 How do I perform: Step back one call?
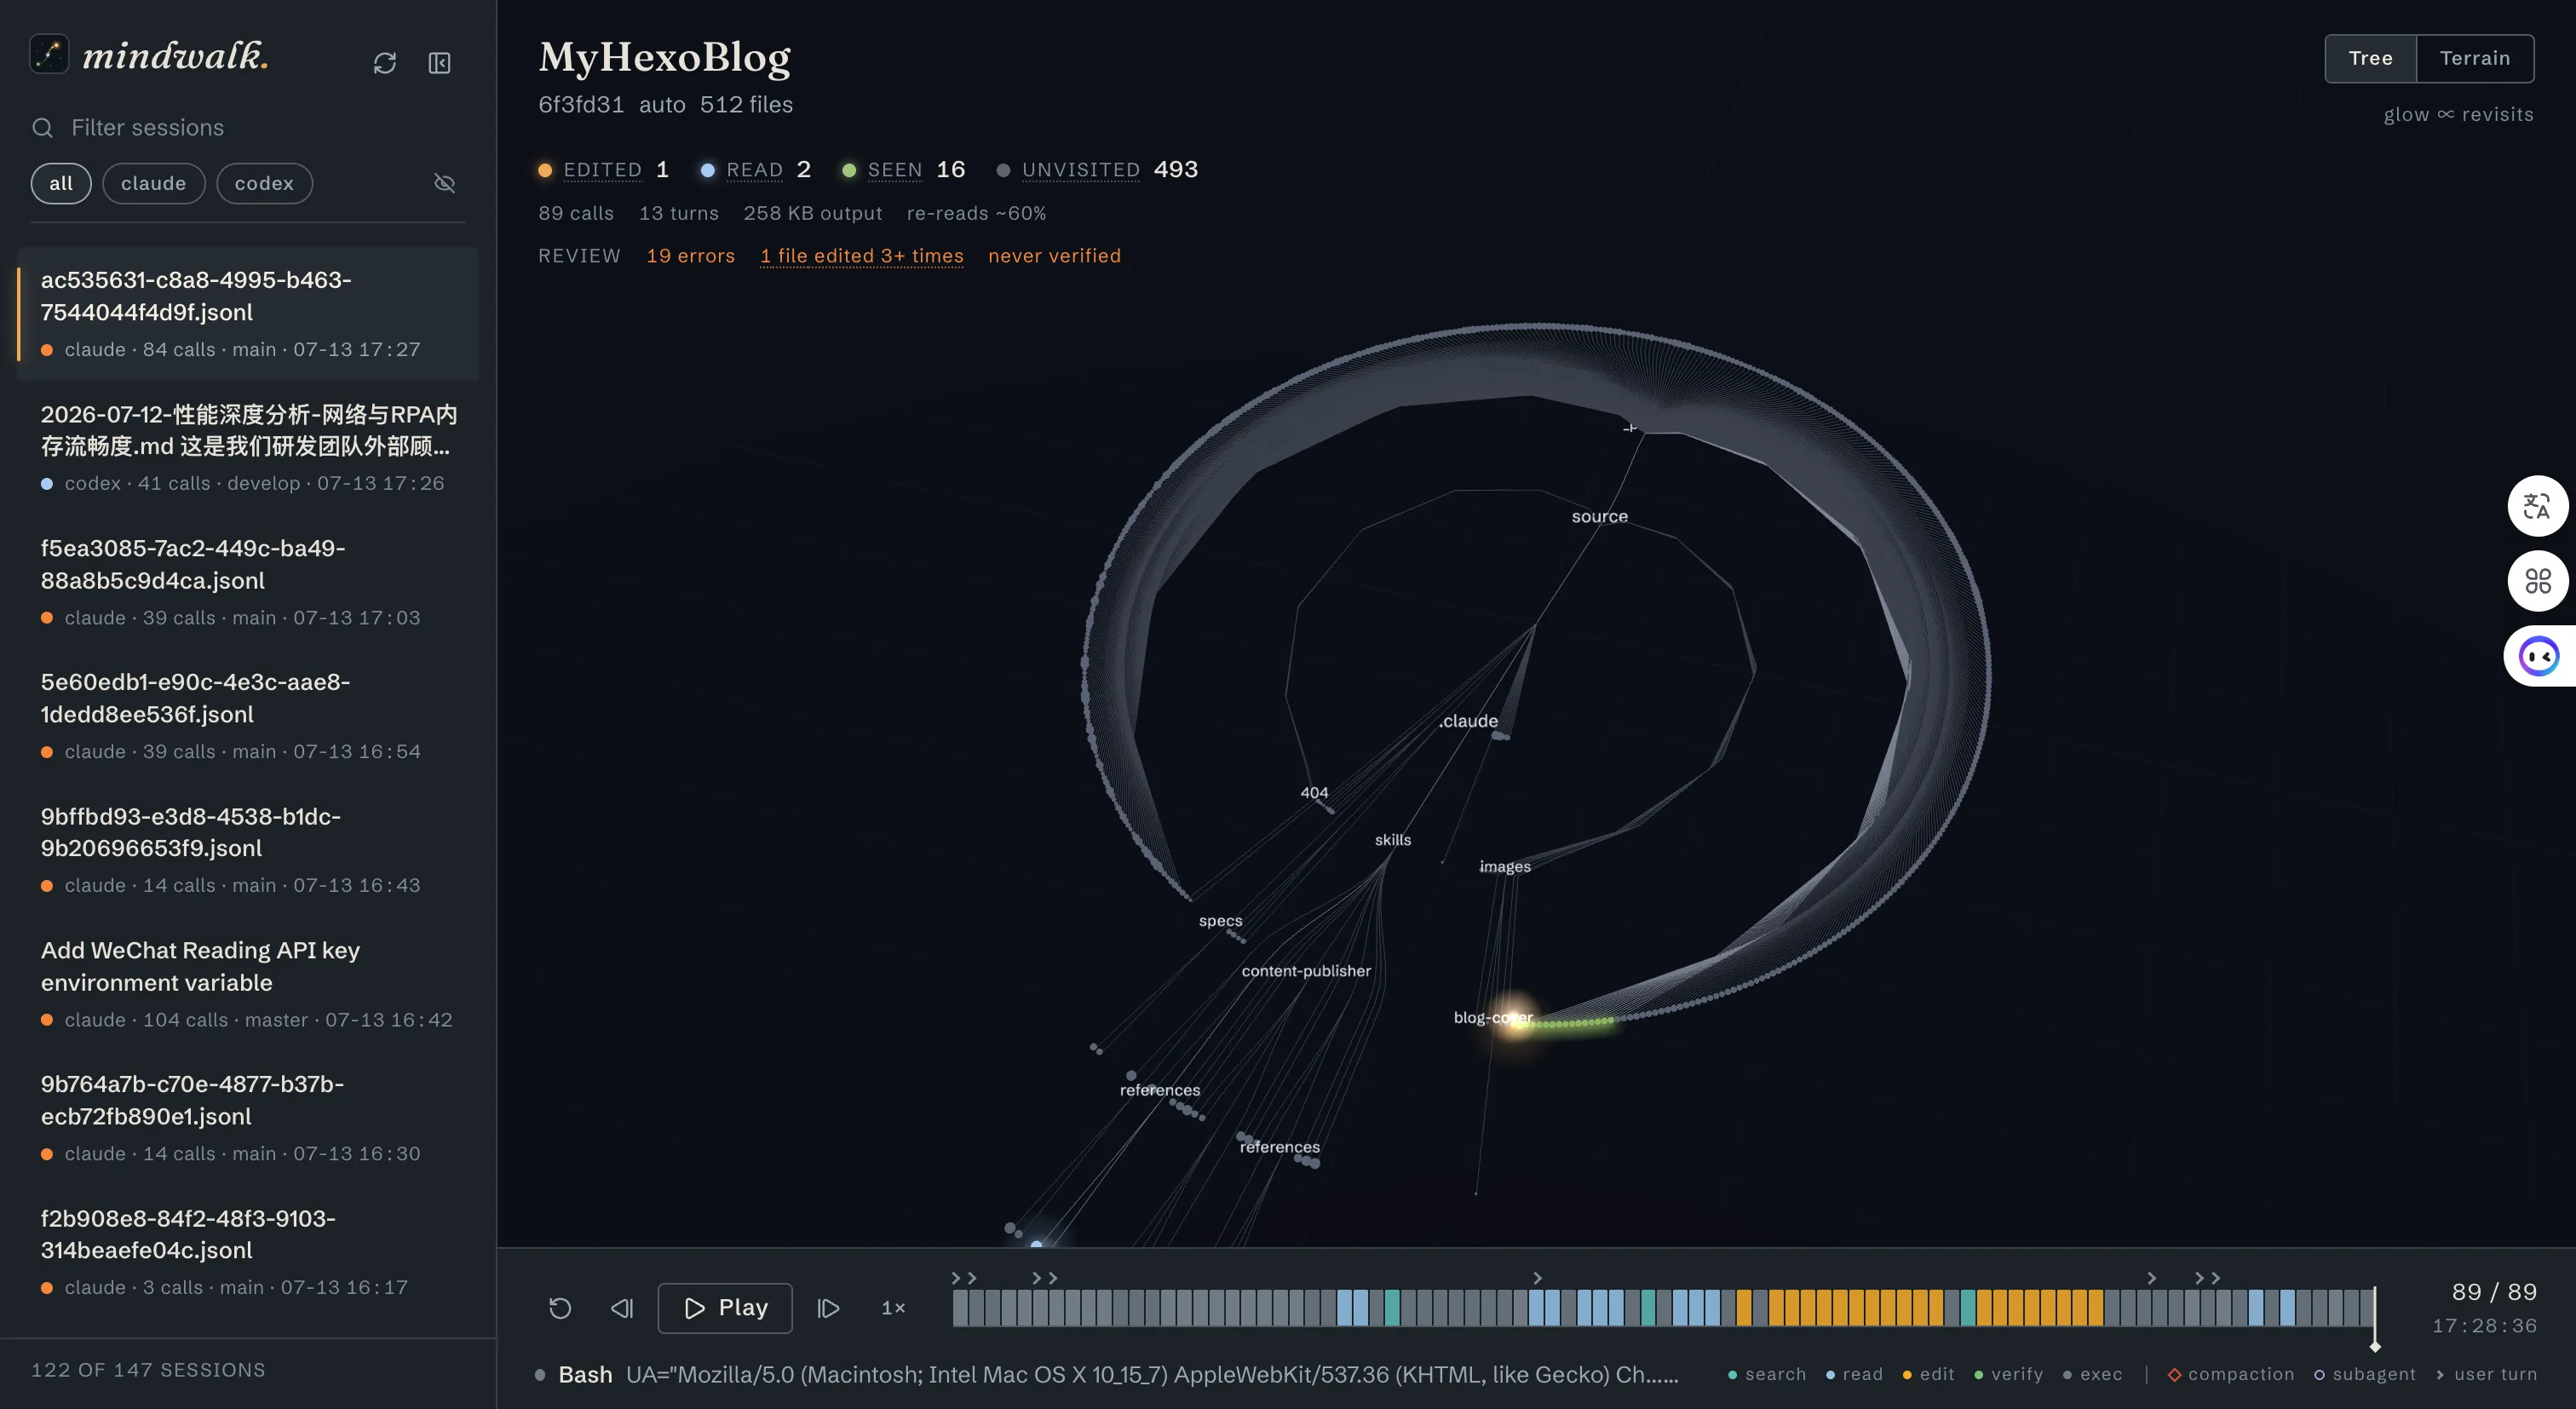point(622,1308)
